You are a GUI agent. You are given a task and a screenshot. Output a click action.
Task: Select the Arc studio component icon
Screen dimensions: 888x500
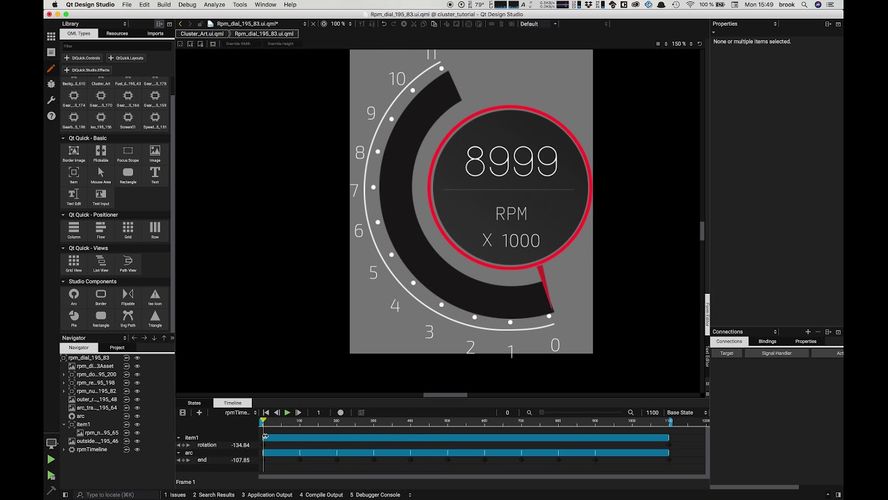[73, 296]
